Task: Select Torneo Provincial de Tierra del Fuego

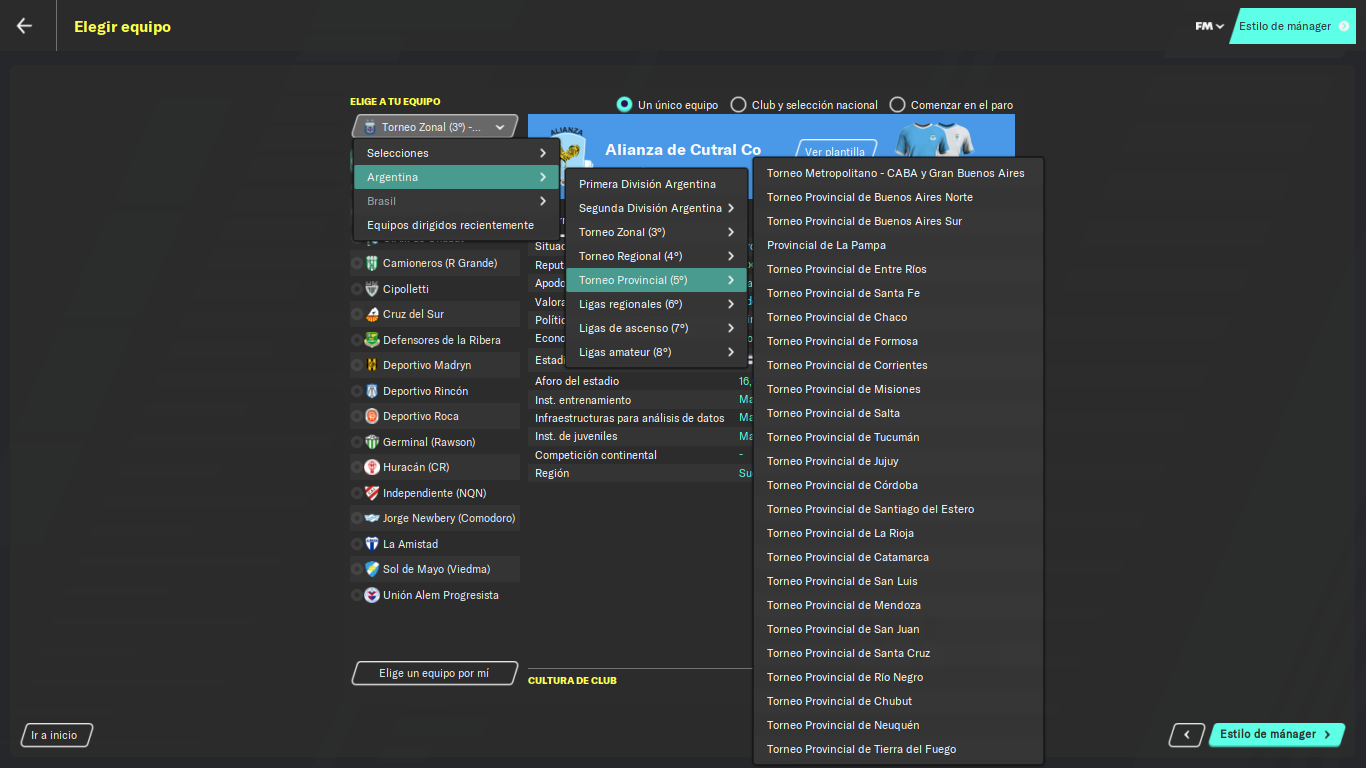Action: (898, 749)
